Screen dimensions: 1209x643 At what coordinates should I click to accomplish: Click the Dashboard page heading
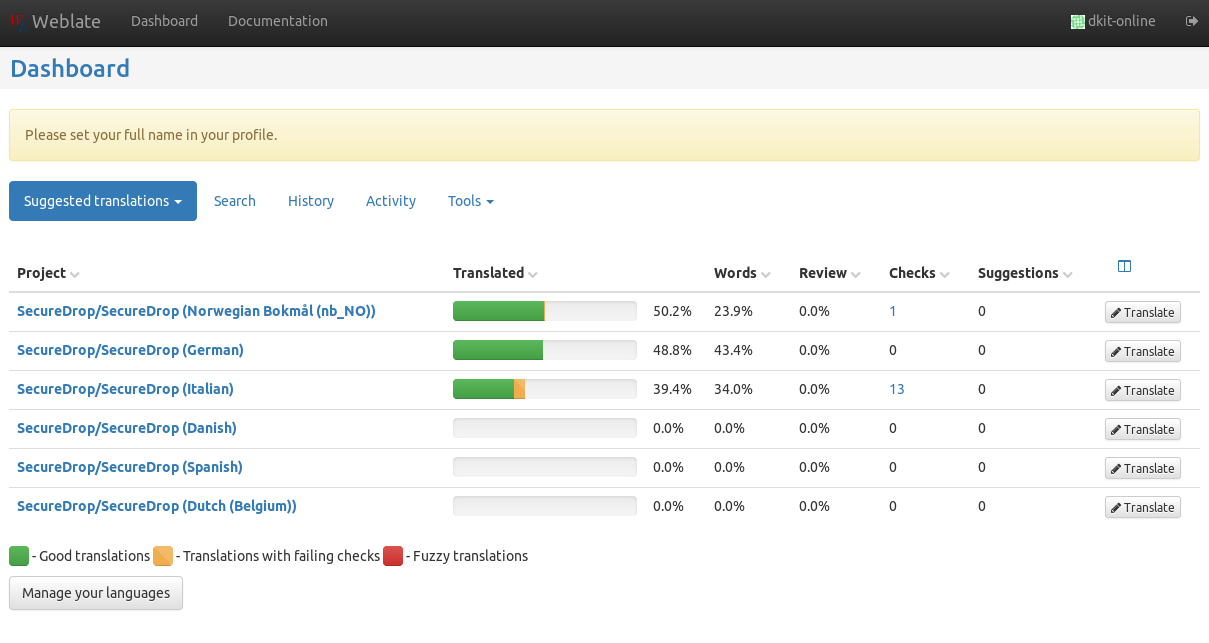pyautogui.click(x=70, y=68)
